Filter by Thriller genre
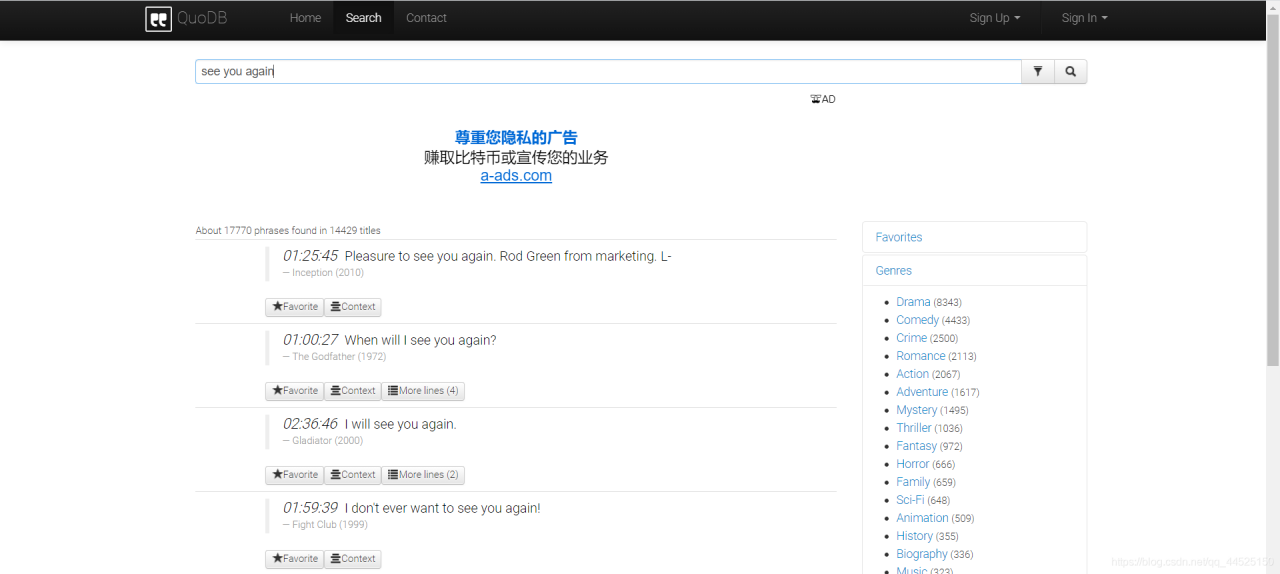 click(x=913, y=428)
